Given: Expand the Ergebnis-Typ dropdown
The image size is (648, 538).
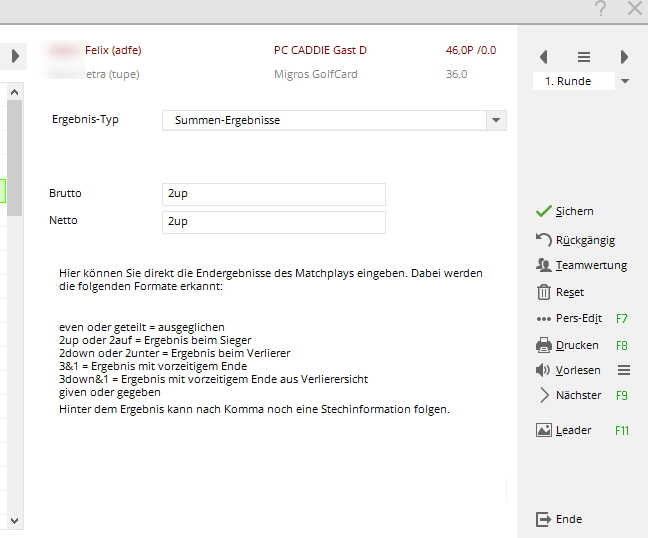Looking at the screenshot, I should pyautogui.click(x=496, y=120).
